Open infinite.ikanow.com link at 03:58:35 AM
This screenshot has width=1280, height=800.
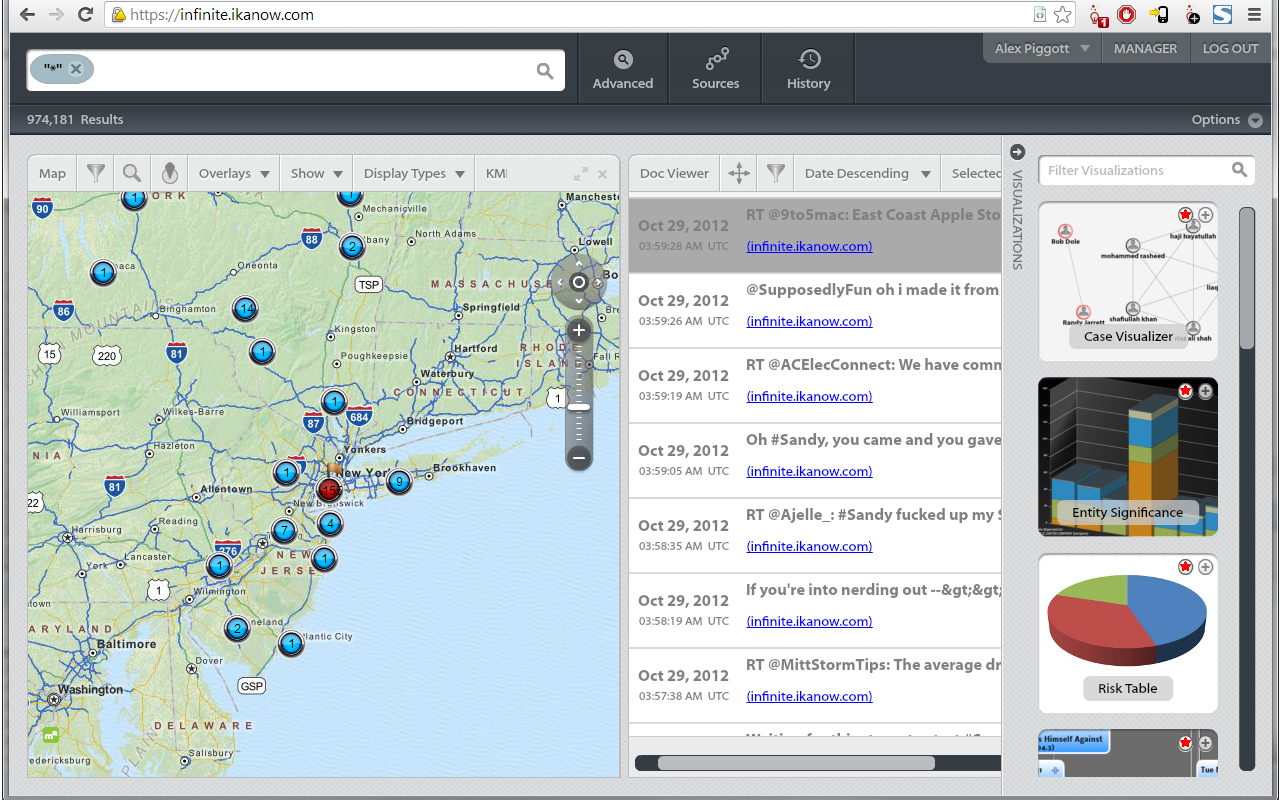point(809,546)
